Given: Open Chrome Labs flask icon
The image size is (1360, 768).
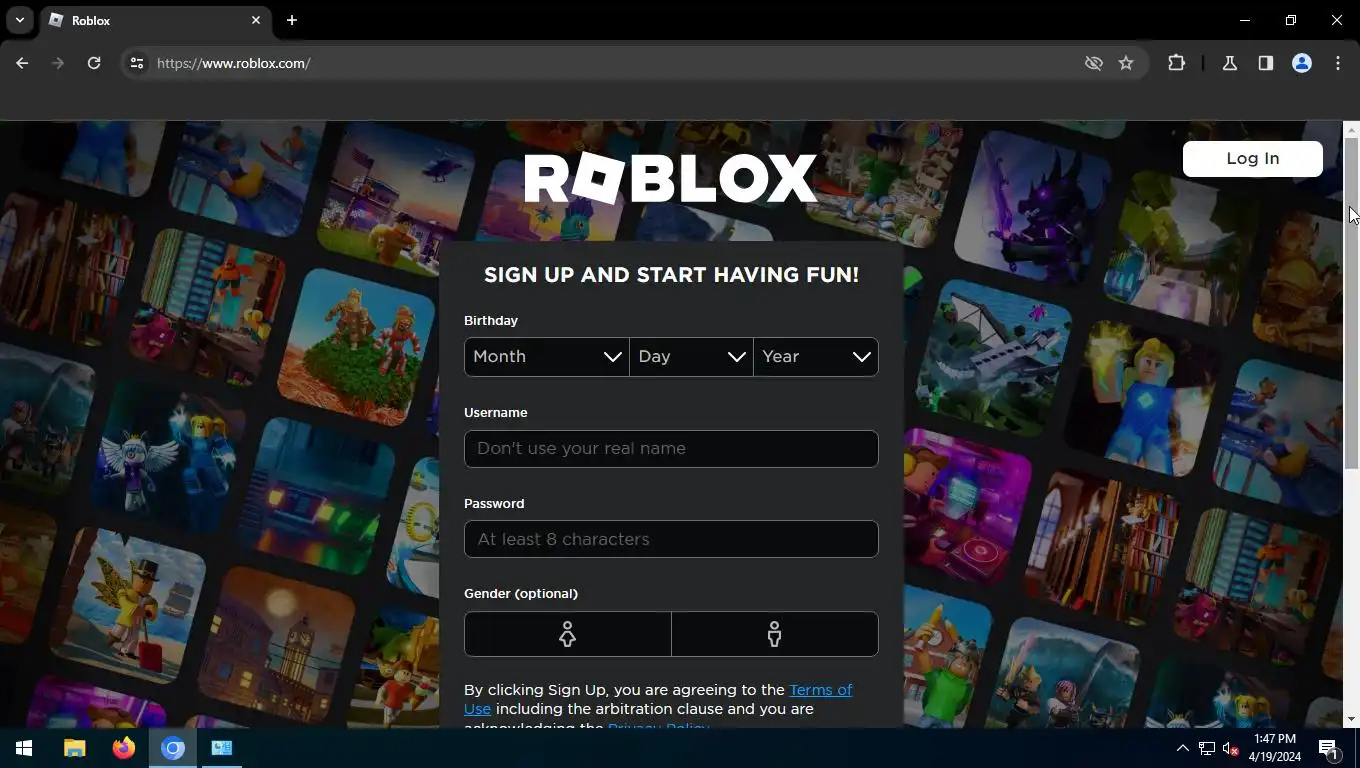Looking at the screenshot, I should click(x=1230, y=63).
